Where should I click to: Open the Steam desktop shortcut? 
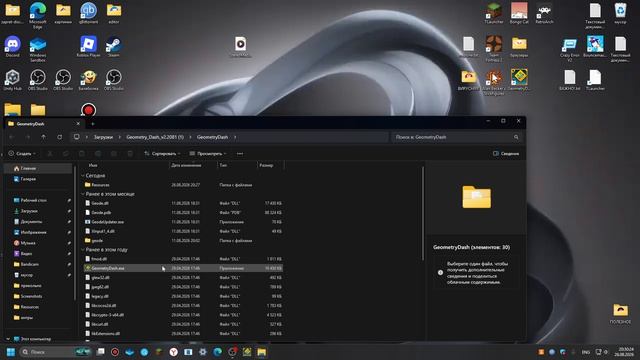(x=113, y=47)
